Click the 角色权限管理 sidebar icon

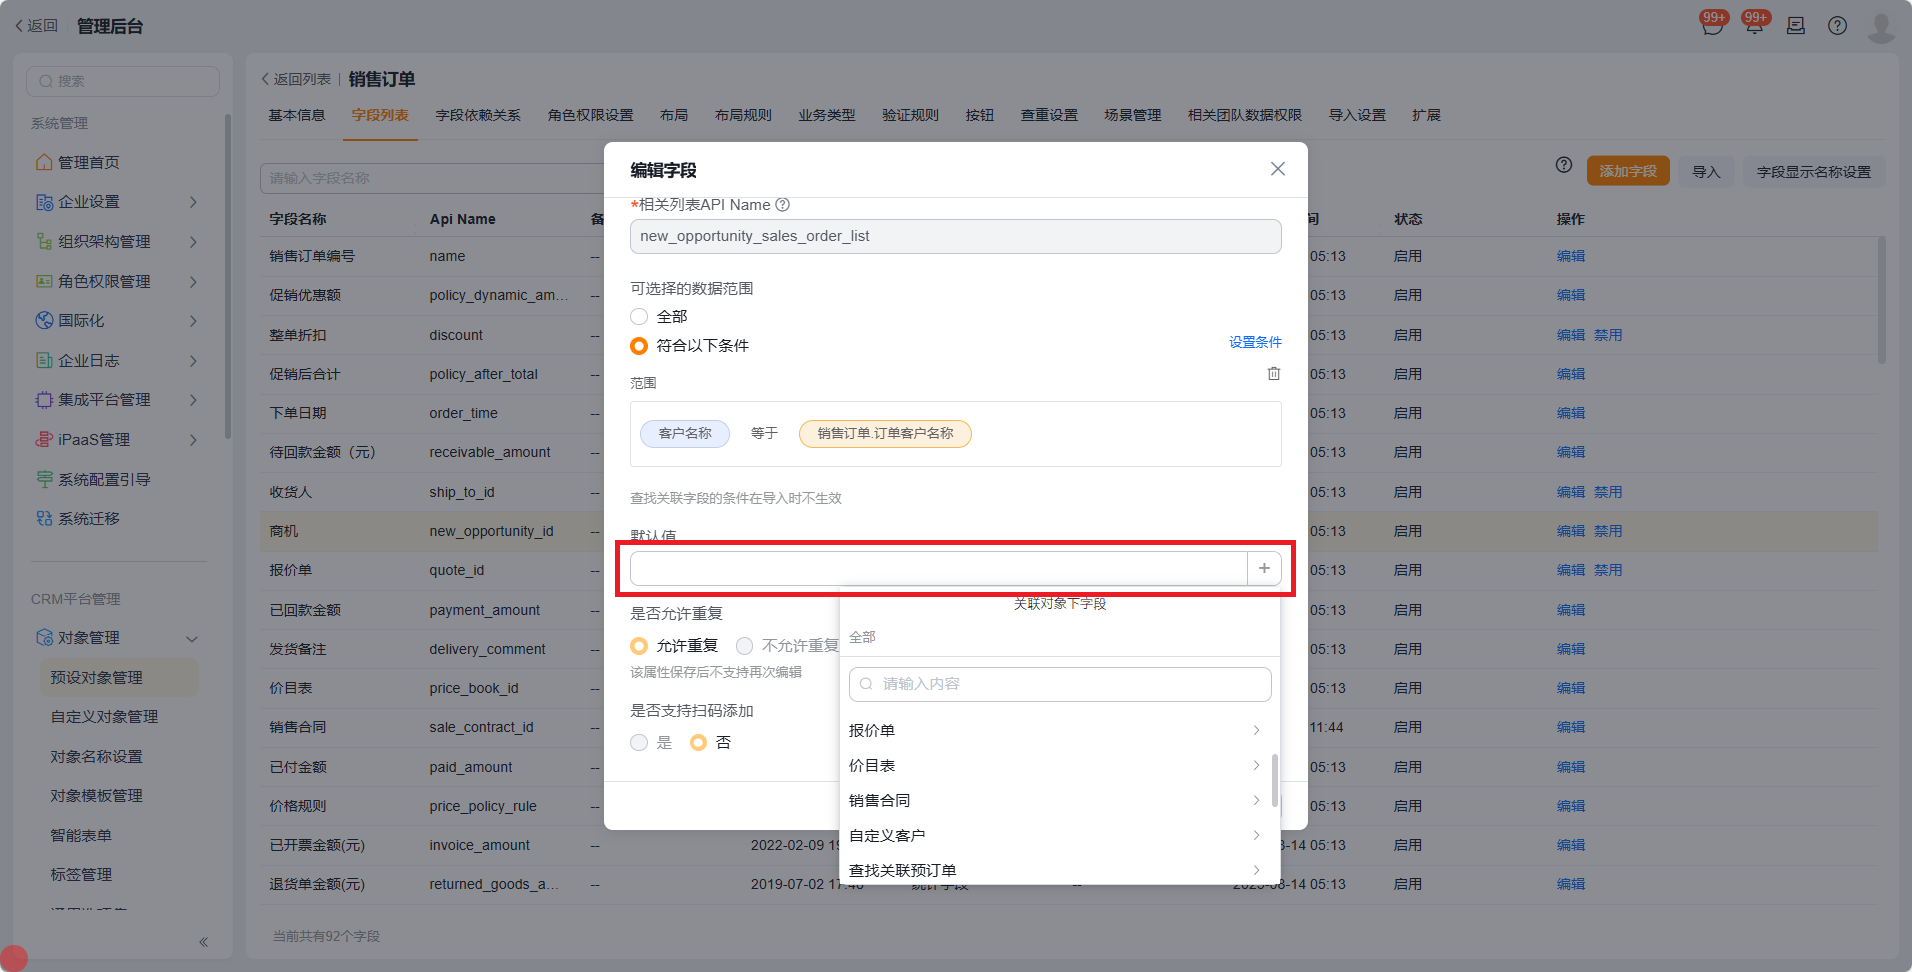coord(44,281)
